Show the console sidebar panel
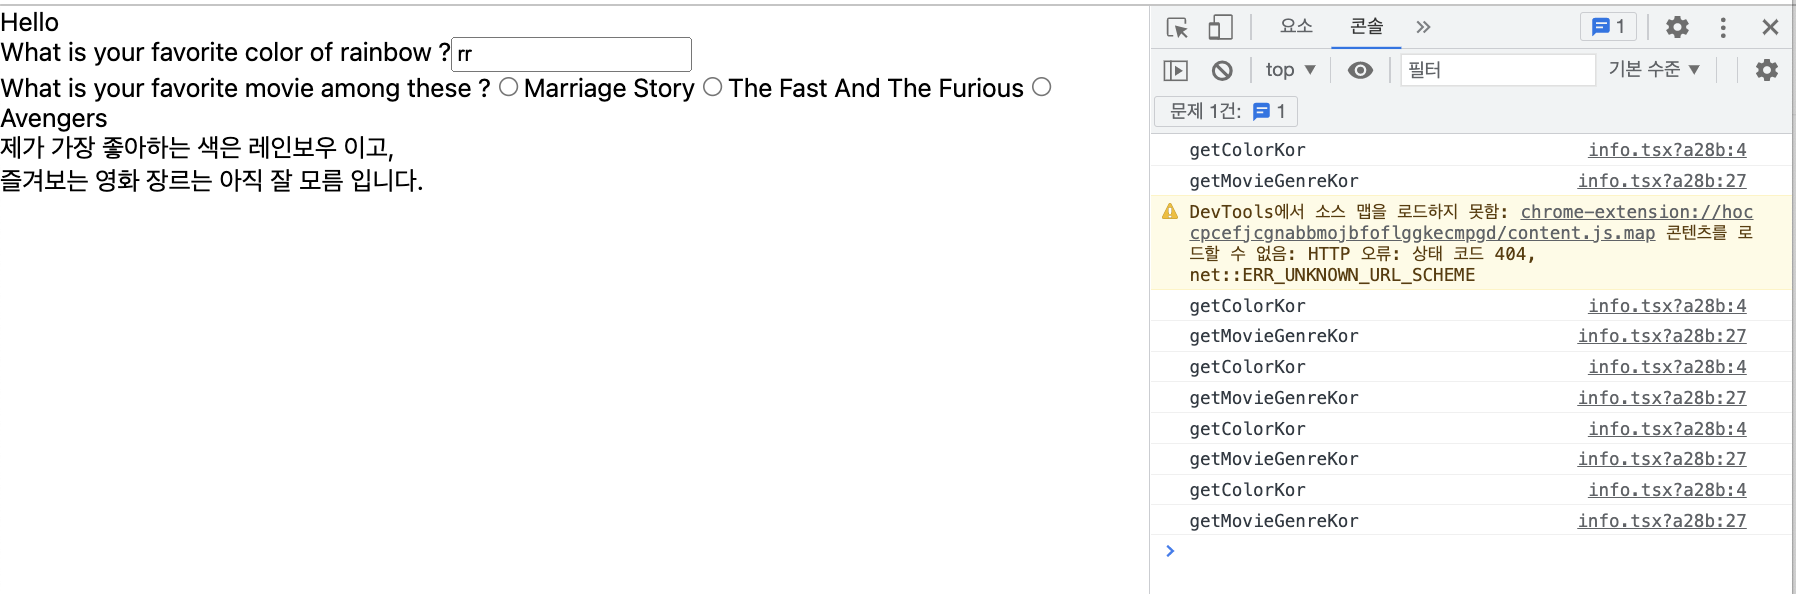The image size is (1796, 594). [1176, 70]
